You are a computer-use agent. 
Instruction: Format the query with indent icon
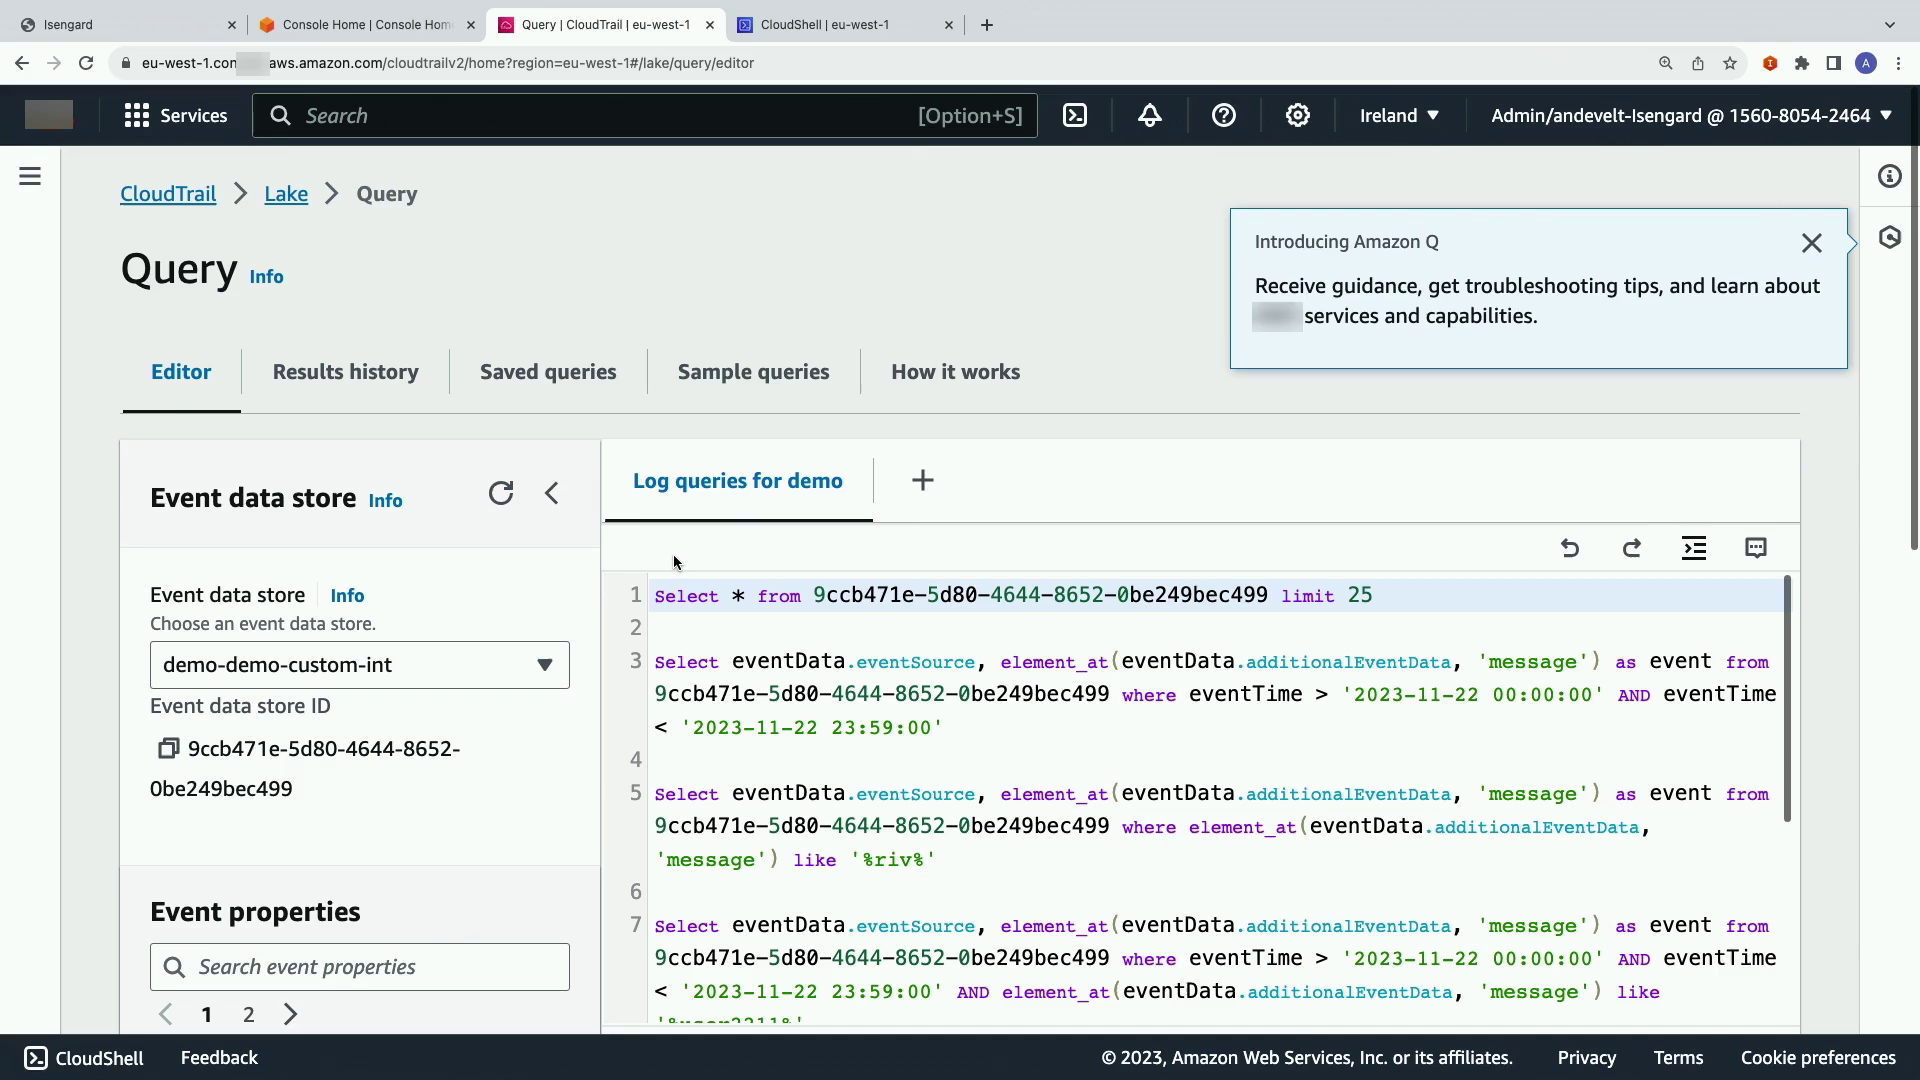tap(1694, 548)
